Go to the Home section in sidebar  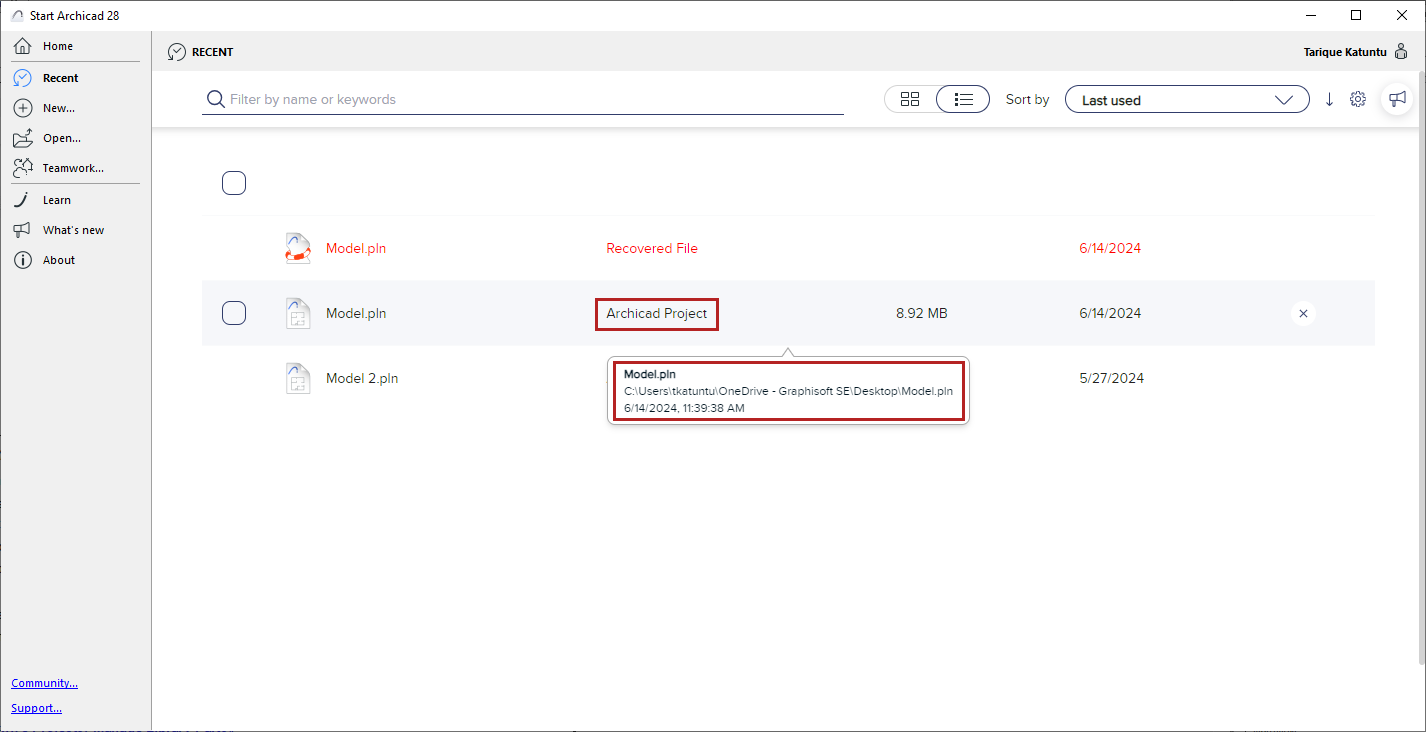click(x=57, y=46)
